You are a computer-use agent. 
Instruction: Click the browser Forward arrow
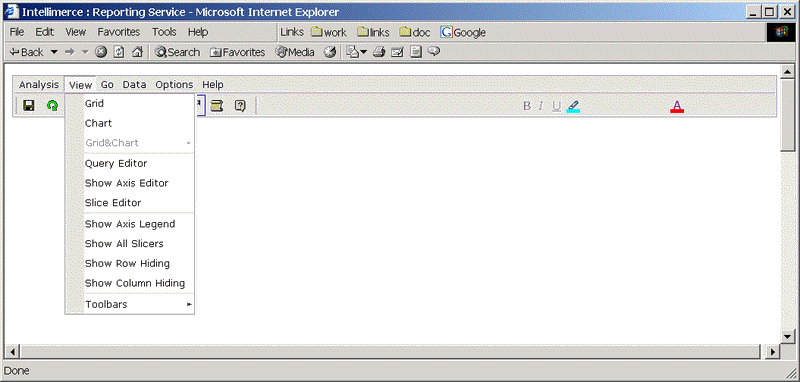70,52
